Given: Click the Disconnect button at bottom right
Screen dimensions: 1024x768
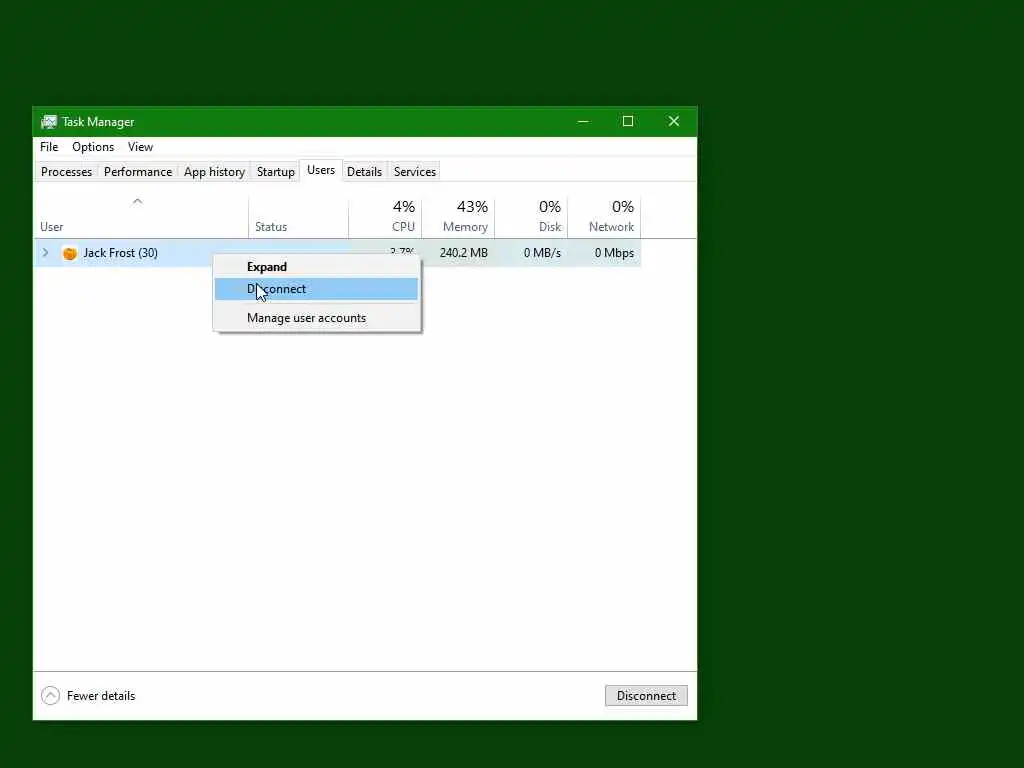Looking at the screenshot, I should pyautogui.click(x=646, y=696).
